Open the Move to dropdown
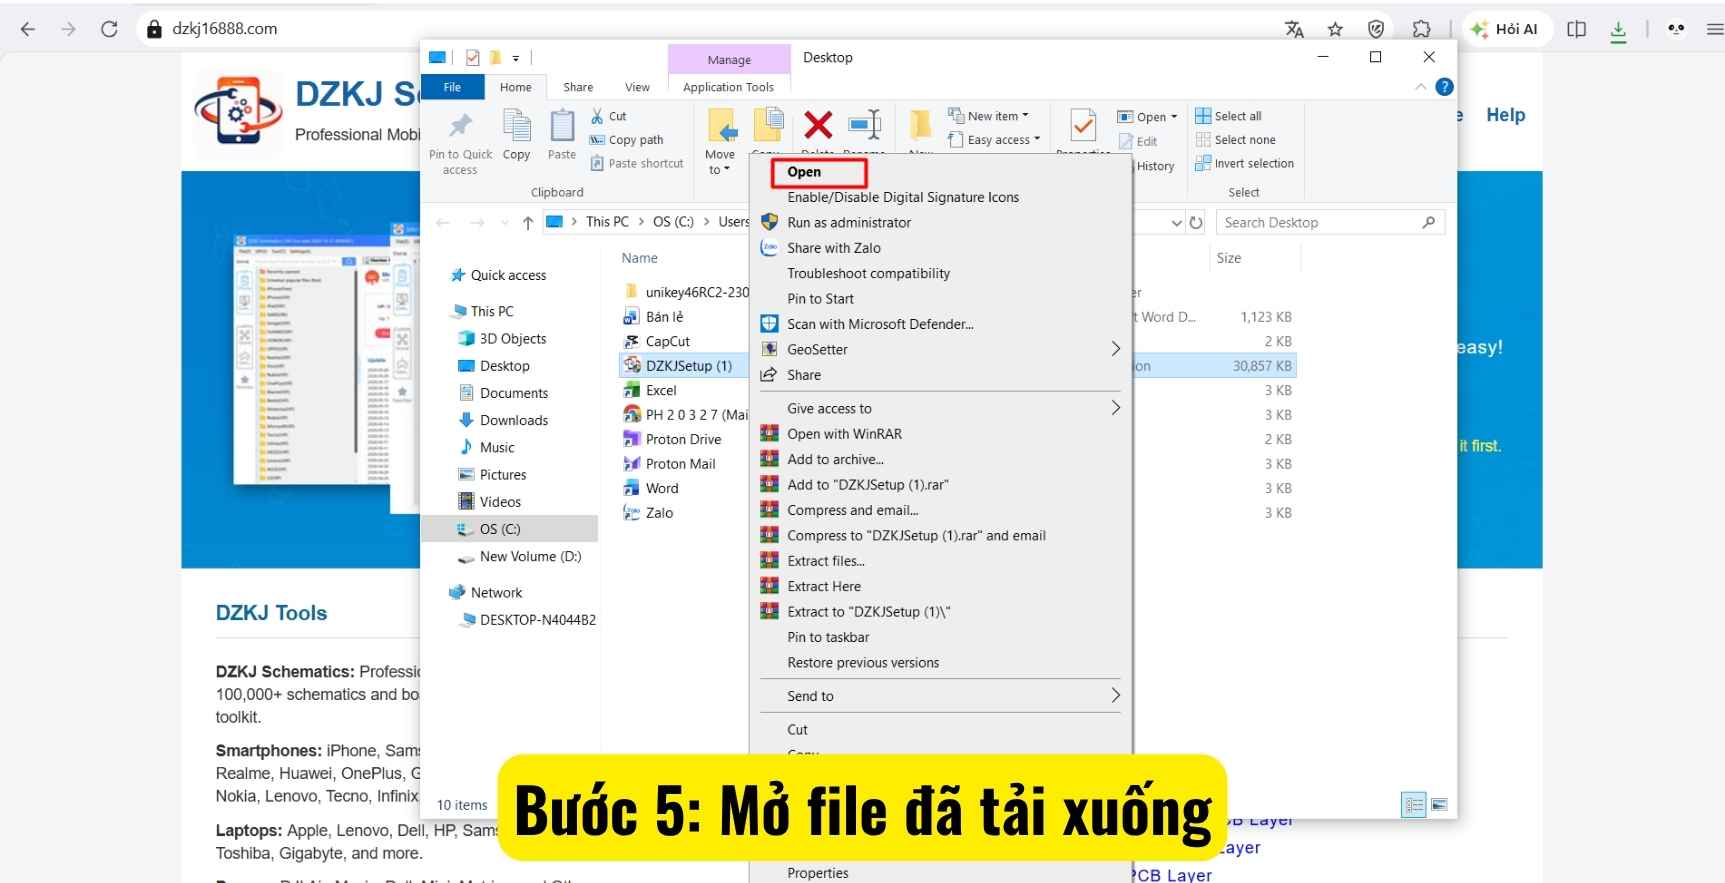 [x=720, y=162]
